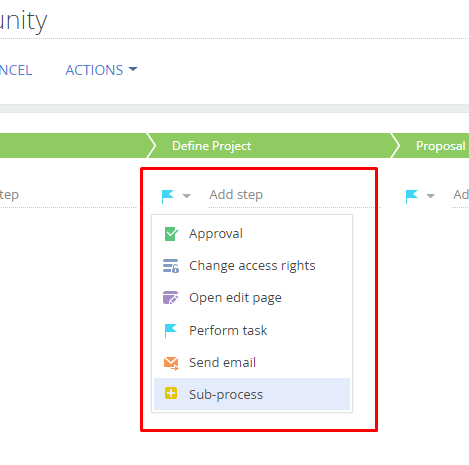
Task: Click the yellow Sub-process plus icon
Action: point(171,393)
